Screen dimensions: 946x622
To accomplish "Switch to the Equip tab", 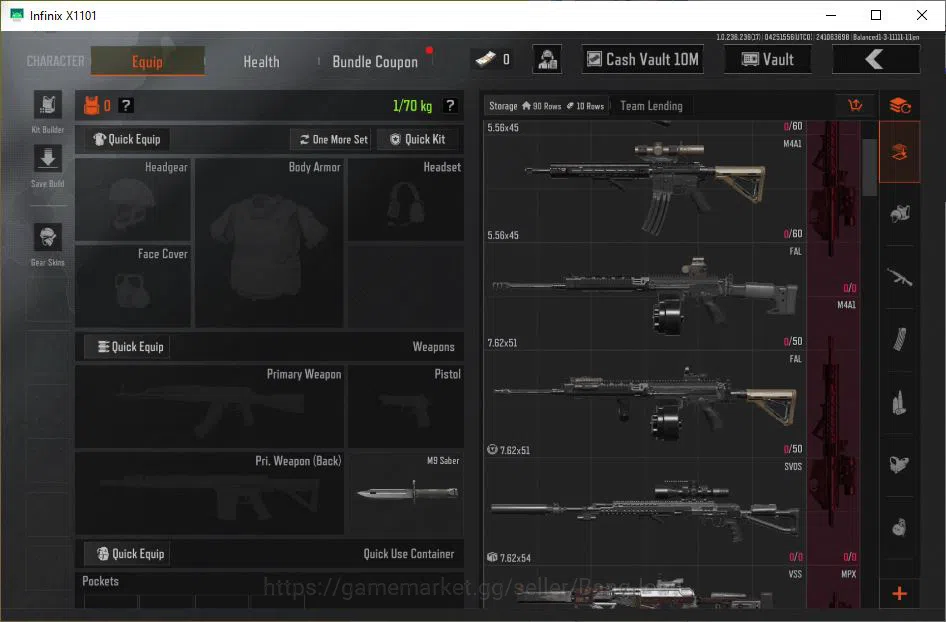I will click(147, 62).
